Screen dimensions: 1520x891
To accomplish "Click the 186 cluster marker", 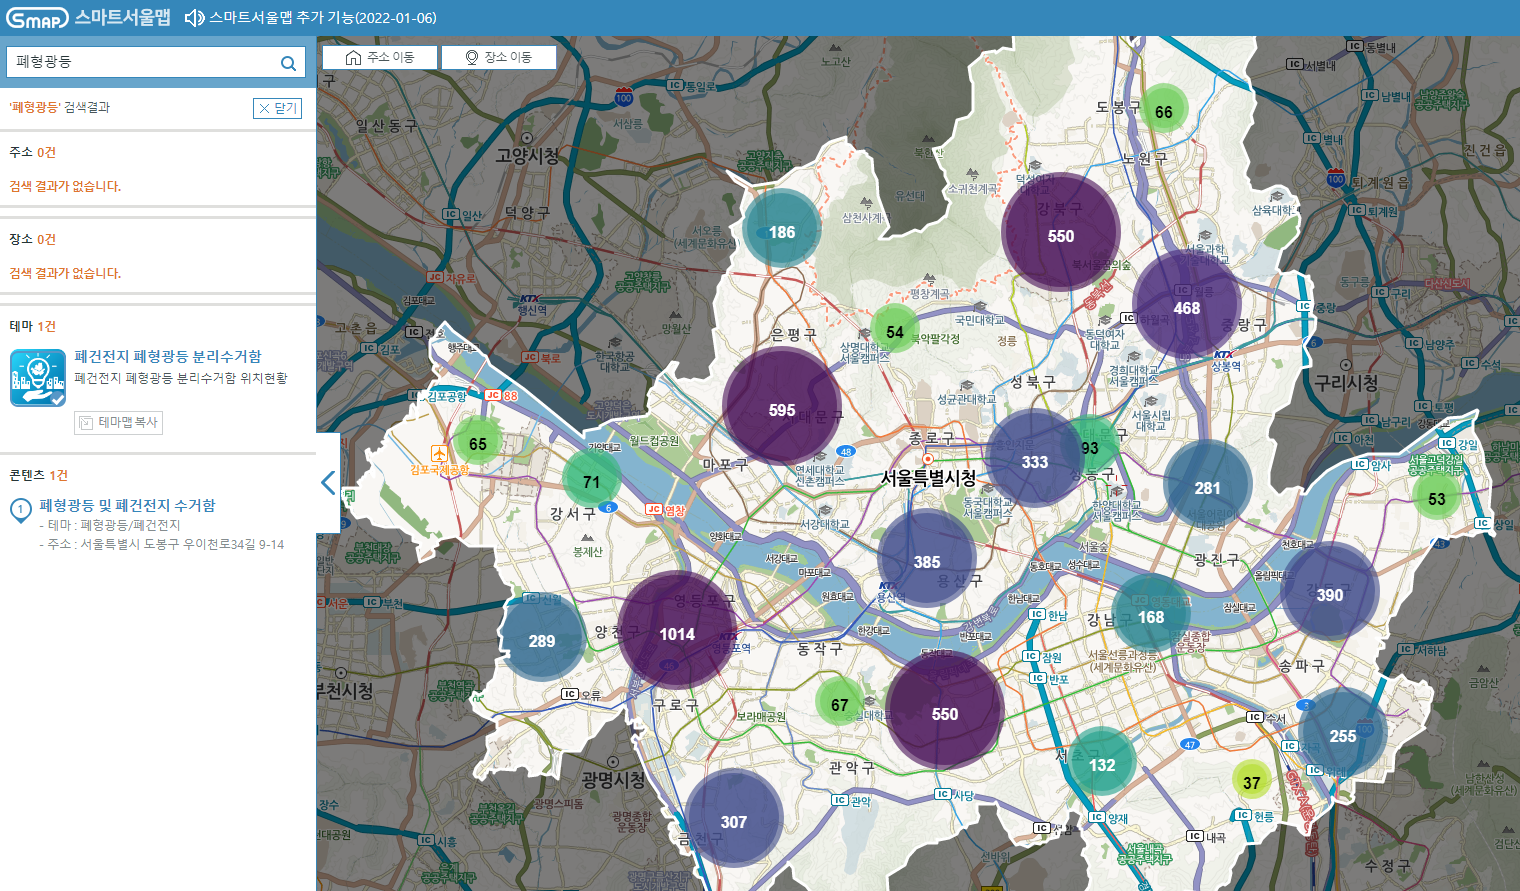I will click(782, 229).
